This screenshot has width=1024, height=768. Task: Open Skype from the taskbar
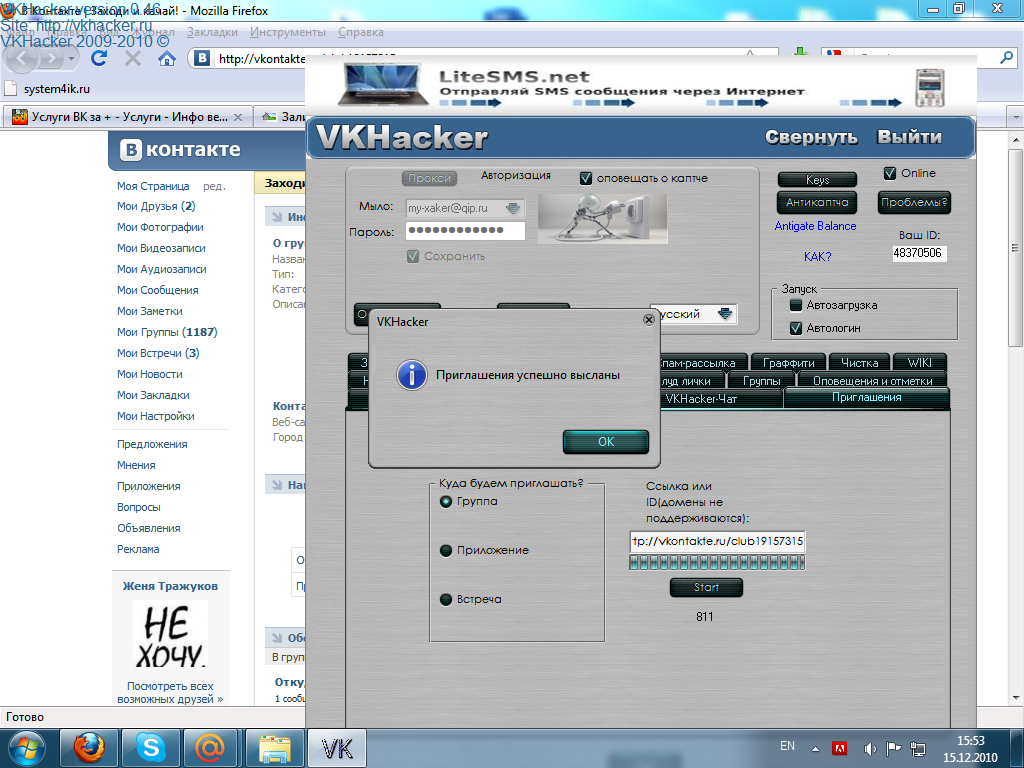[150, 748]
